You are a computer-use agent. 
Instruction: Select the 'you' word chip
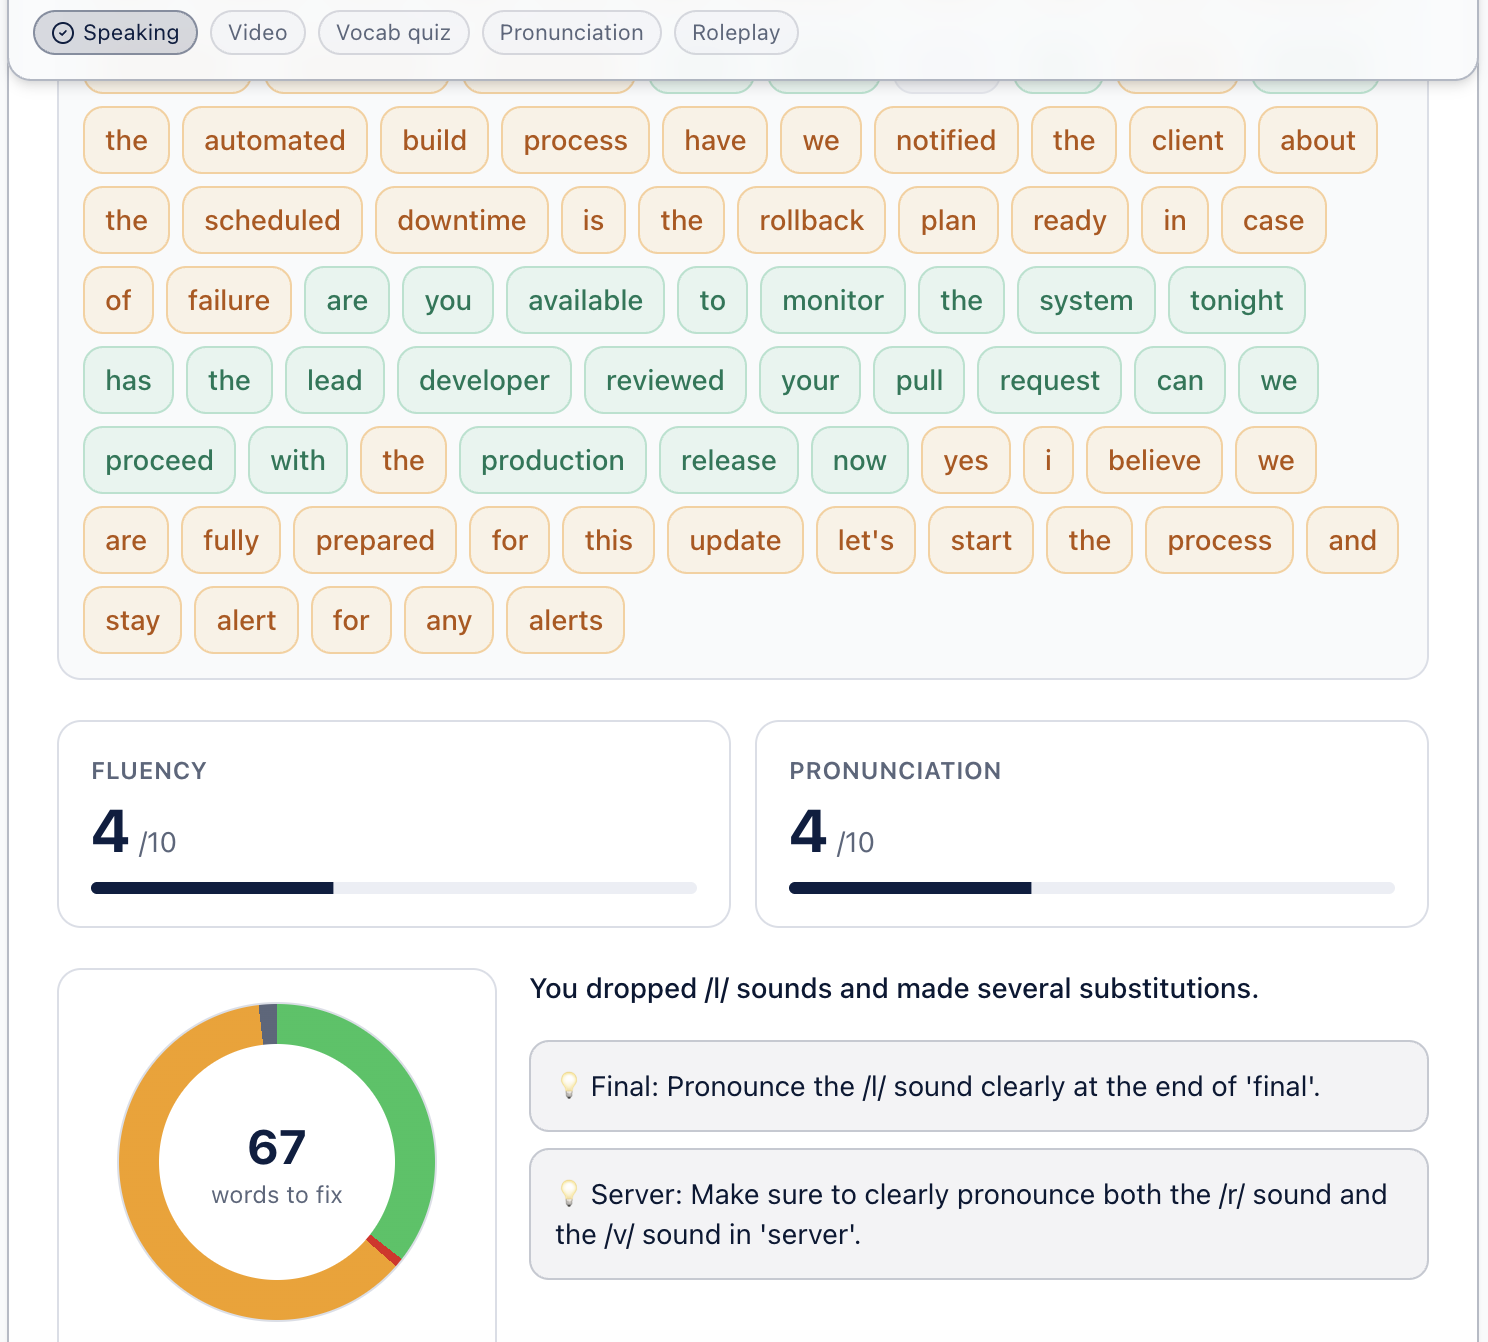point(448,300)
